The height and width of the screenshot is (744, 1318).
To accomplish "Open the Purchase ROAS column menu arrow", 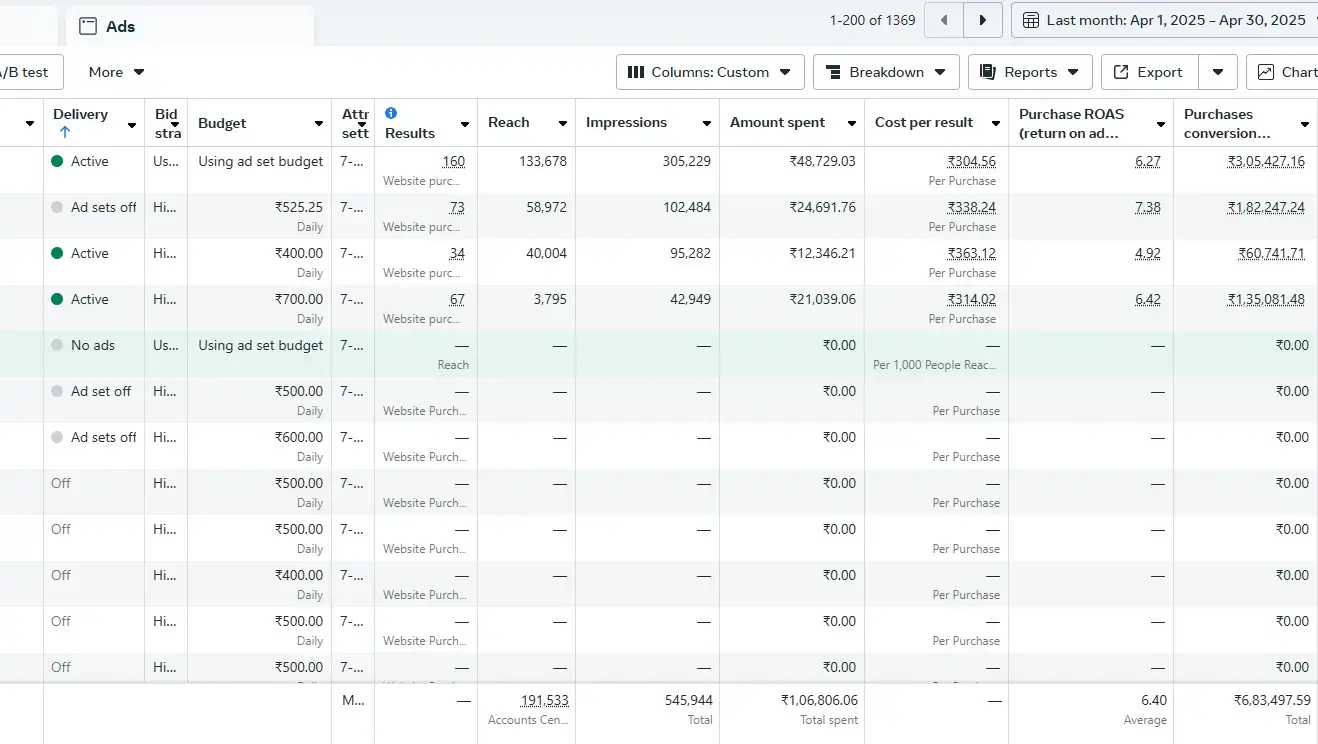I will click(x=1161, y=124).
